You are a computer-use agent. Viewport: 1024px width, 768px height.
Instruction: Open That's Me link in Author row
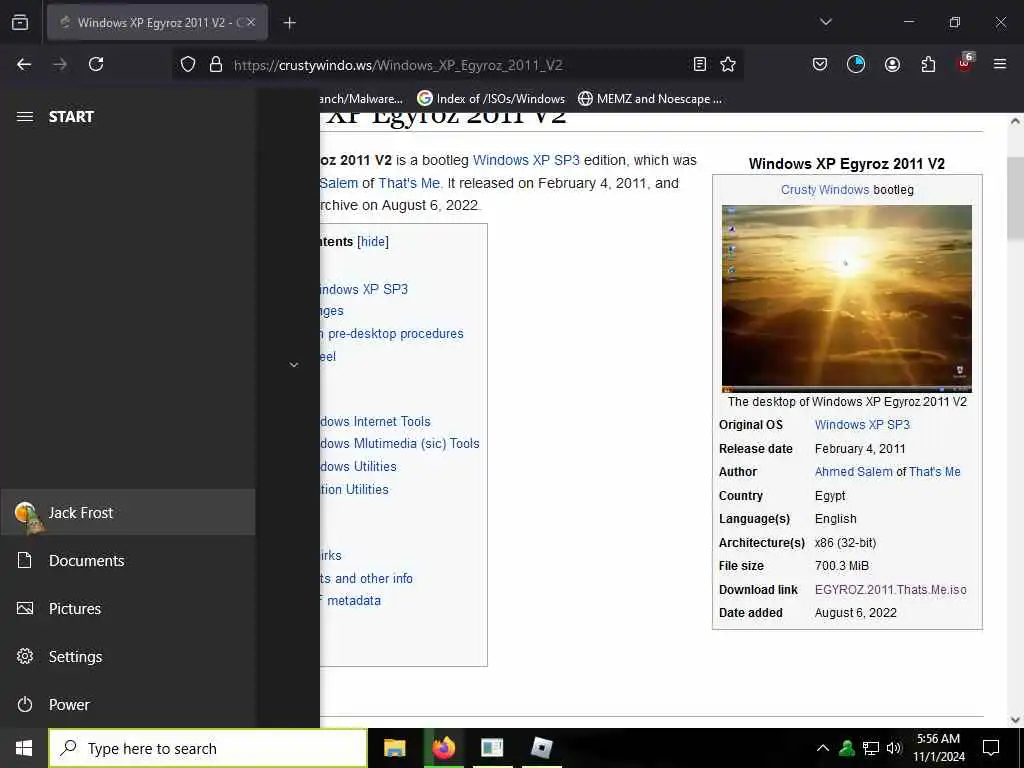click(x=935, y=472)
